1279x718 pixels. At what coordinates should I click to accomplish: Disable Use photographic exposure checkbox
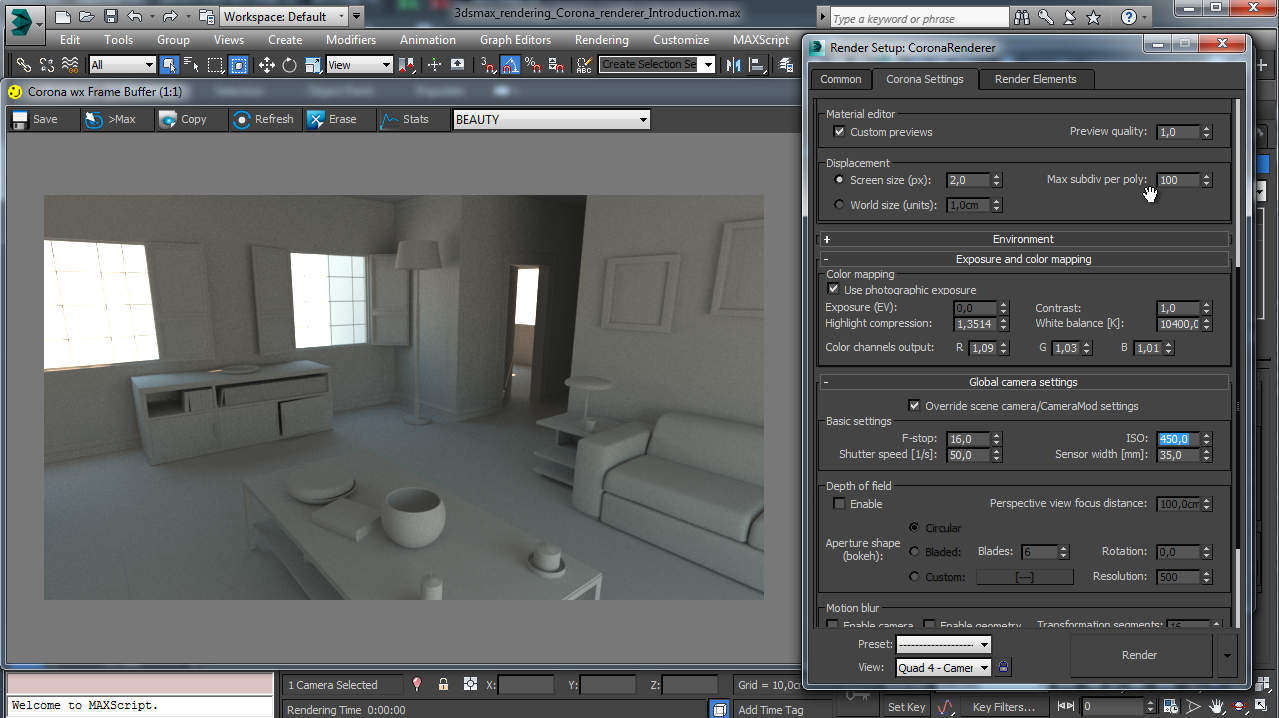(834, 290)
